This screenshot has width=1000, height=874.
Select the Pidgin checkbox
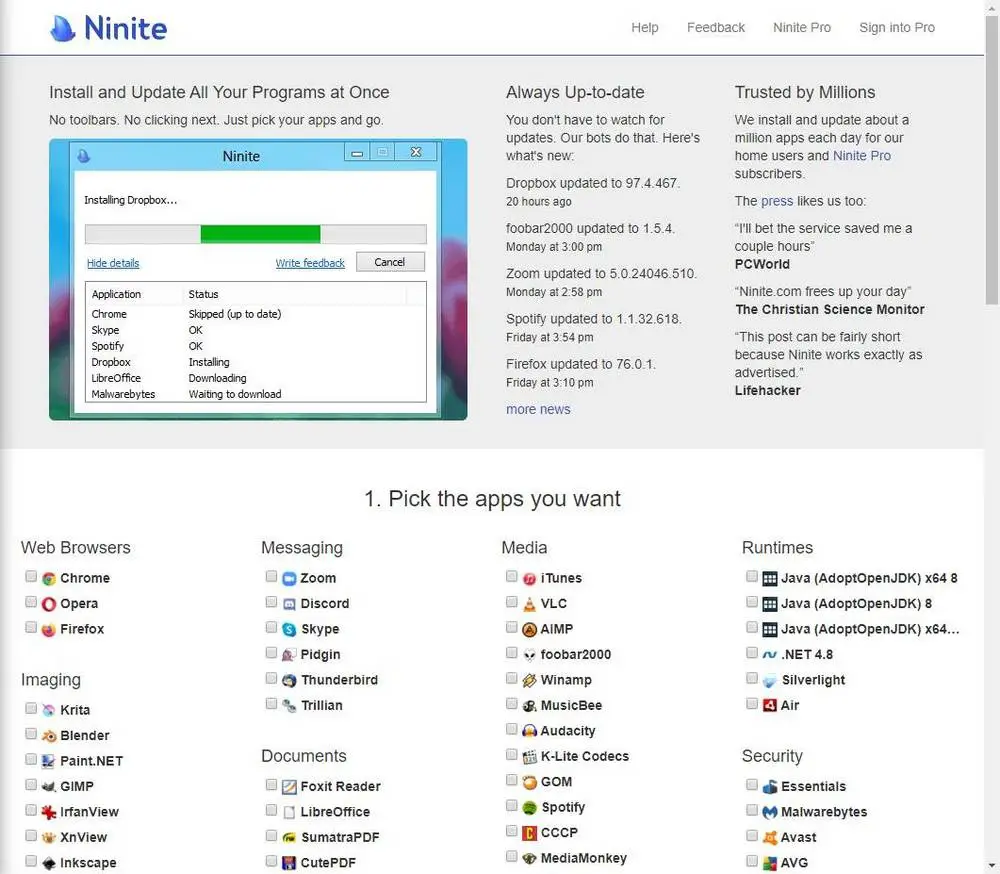click(271, 653)
